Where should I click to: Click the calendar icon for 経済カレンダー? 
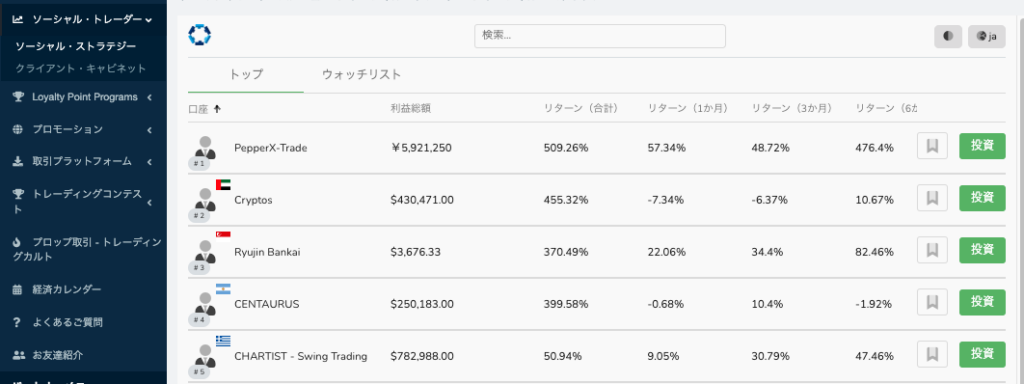pos(18,289)
